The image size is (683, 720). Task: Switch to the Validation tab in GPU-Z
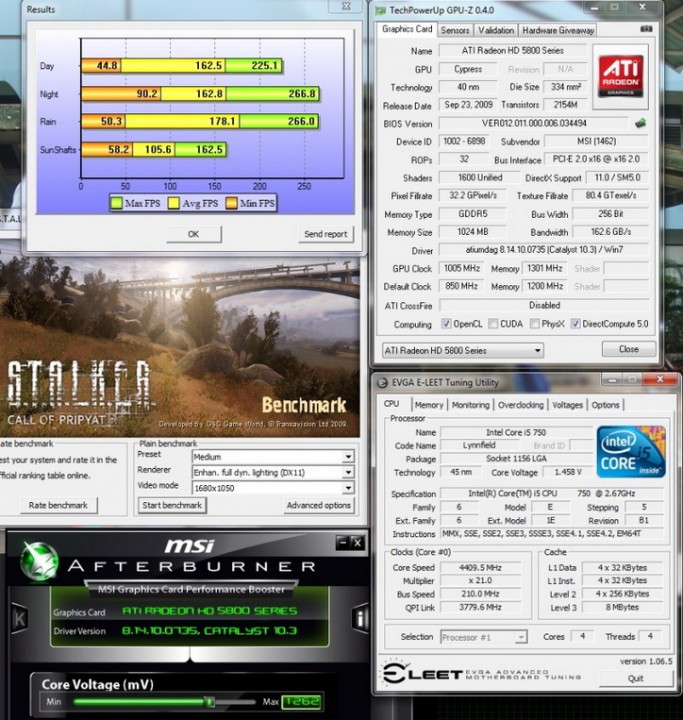coord(496,30)
